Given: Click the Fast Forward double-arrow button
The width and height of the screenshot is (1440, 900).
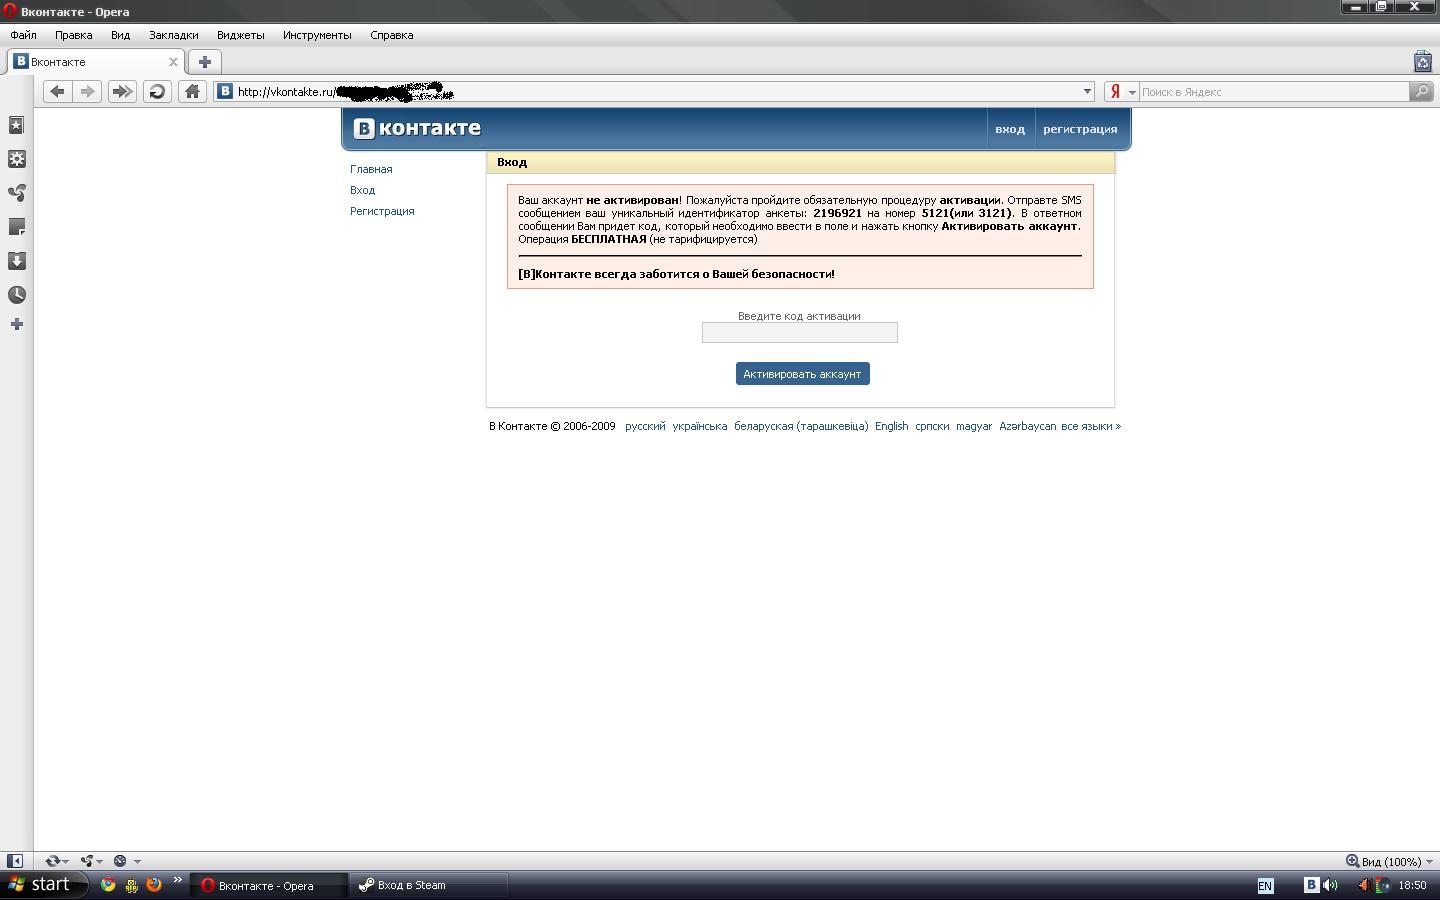Looking at the screenshot, I should click(x=122, y=92).
